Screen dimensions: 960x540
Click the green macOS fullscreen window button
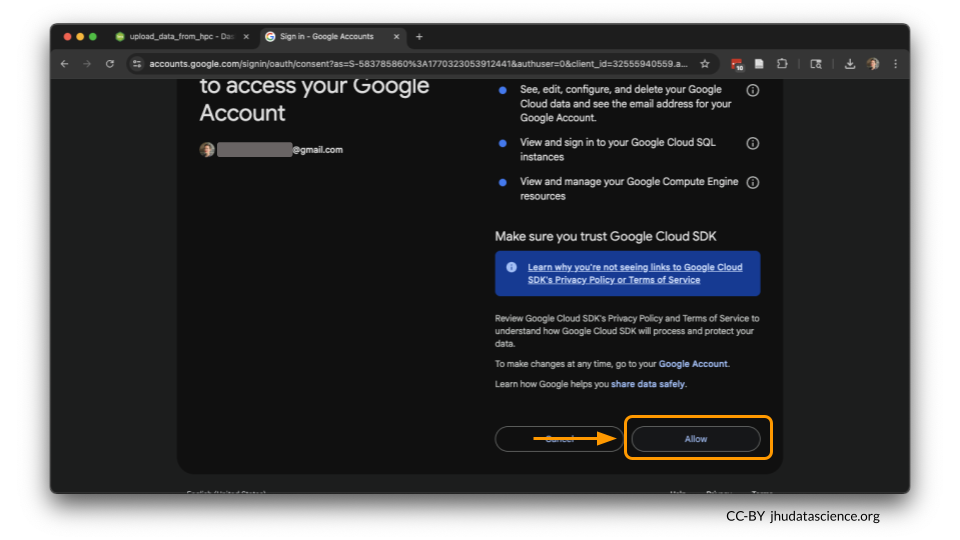pos(93,37)
